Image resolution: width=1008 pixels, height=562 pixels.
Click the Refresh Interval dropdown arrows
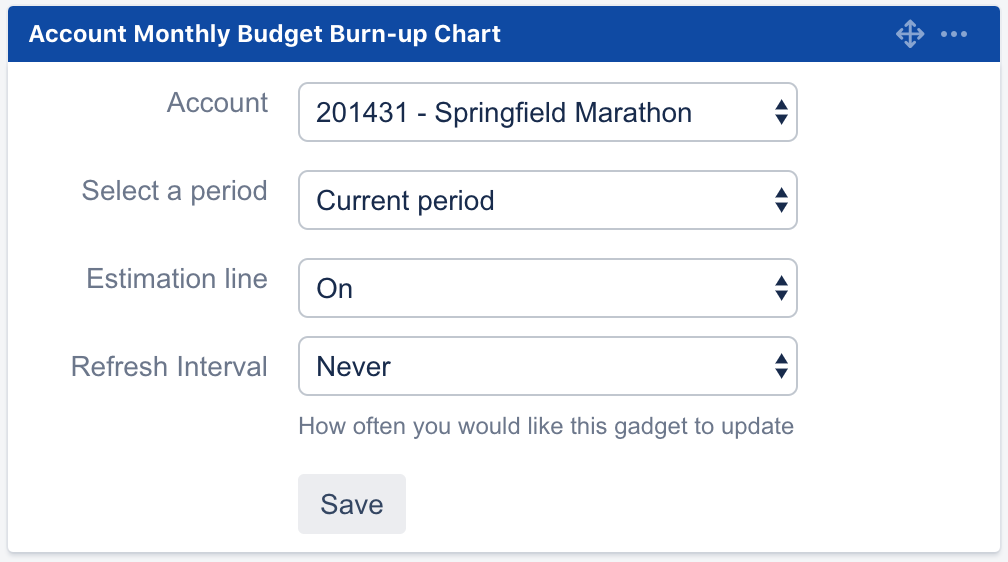click(x=781, y=367)
